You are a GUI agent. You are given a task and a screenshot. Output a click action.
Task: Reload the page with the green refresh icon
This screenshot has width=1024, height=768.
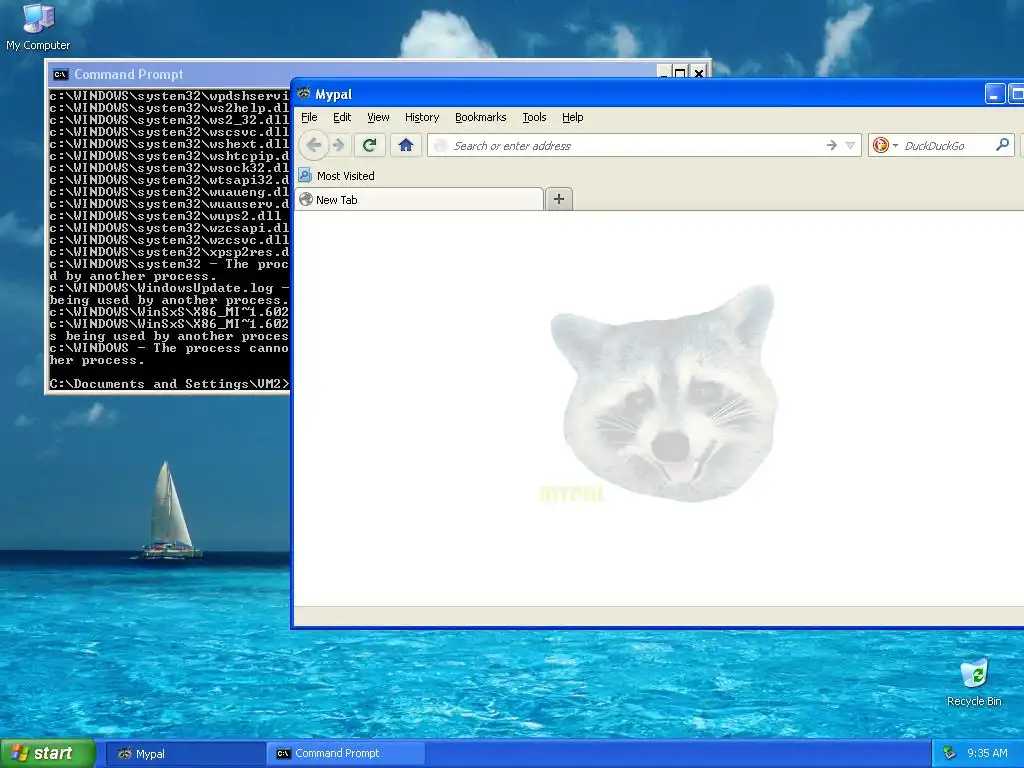click(370, 145)
